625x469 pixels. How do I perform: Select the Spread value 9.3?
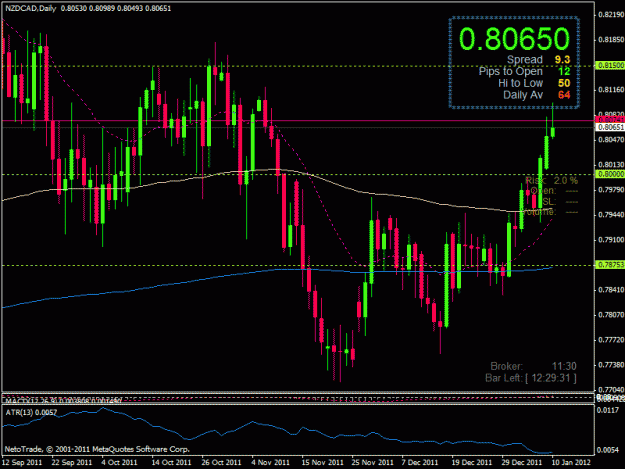coord(562,60)
